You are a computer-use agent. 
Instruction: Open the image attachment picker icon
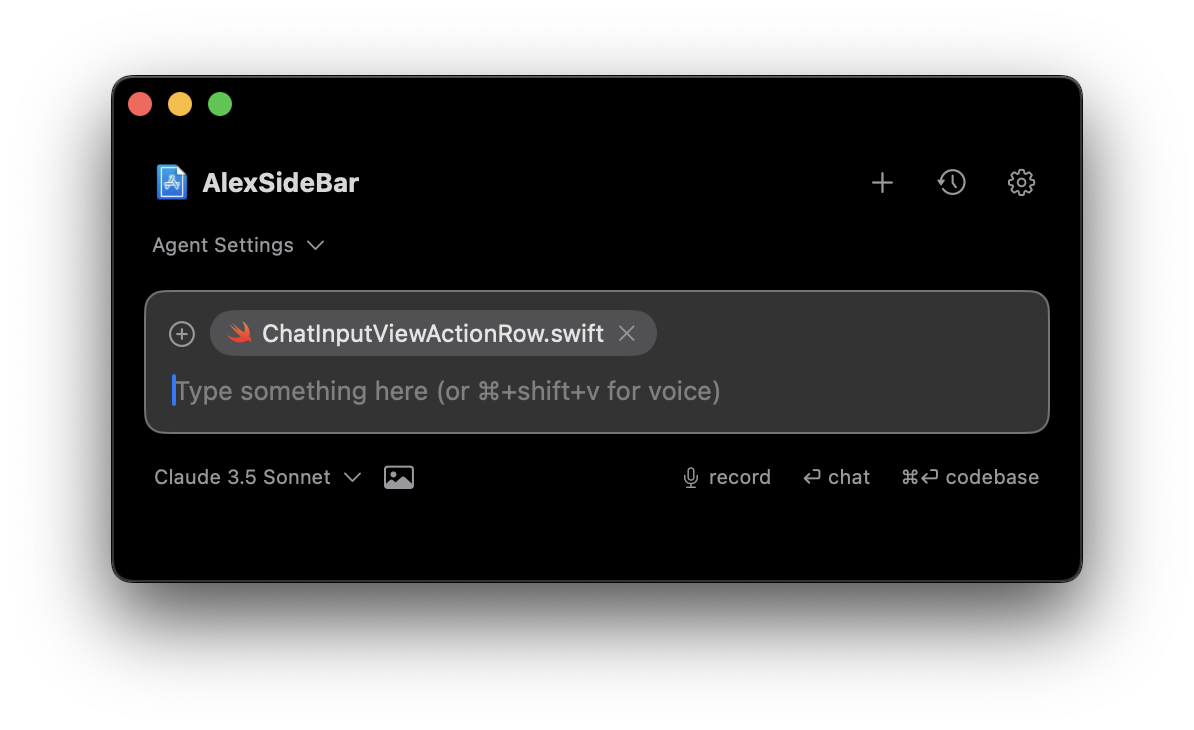pyautogui.click(x=398, y=477)
